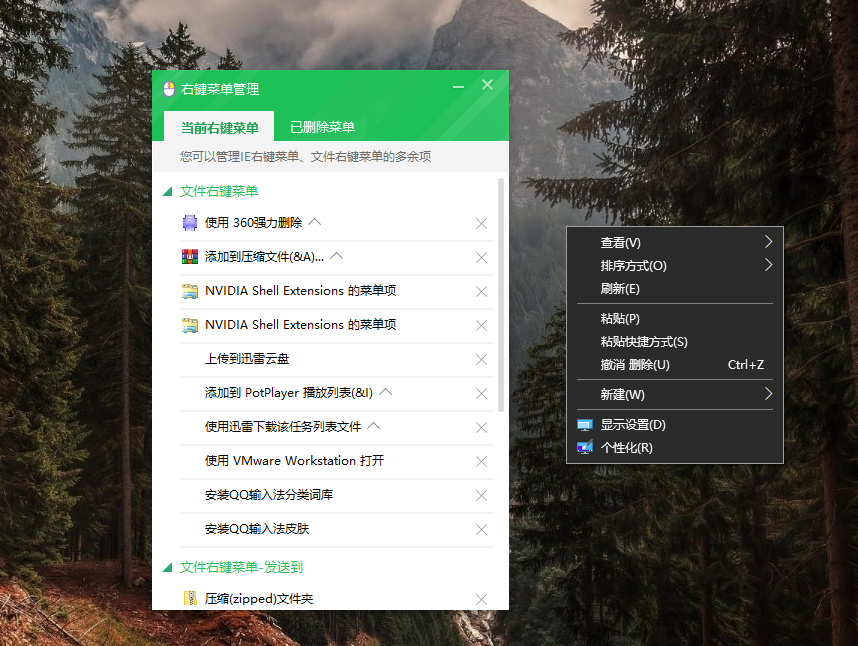The height and width of the screenshot is (646, 858).
Task: Open the 查看(V) submenu arrow
Action: [x=768, y=242]
